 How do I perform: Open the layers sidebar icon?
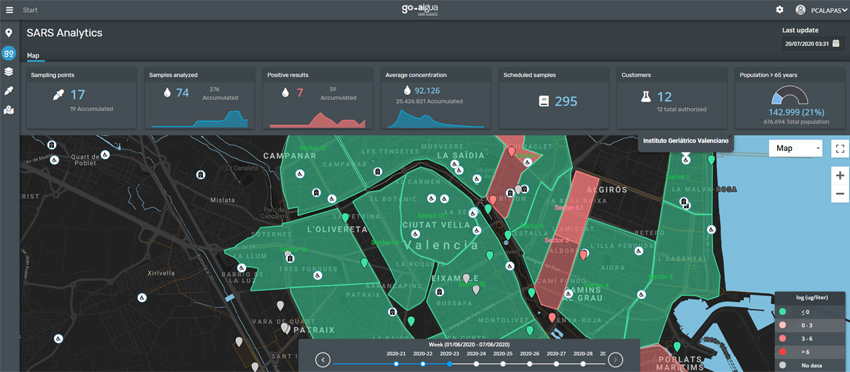[x=9, y=71]
